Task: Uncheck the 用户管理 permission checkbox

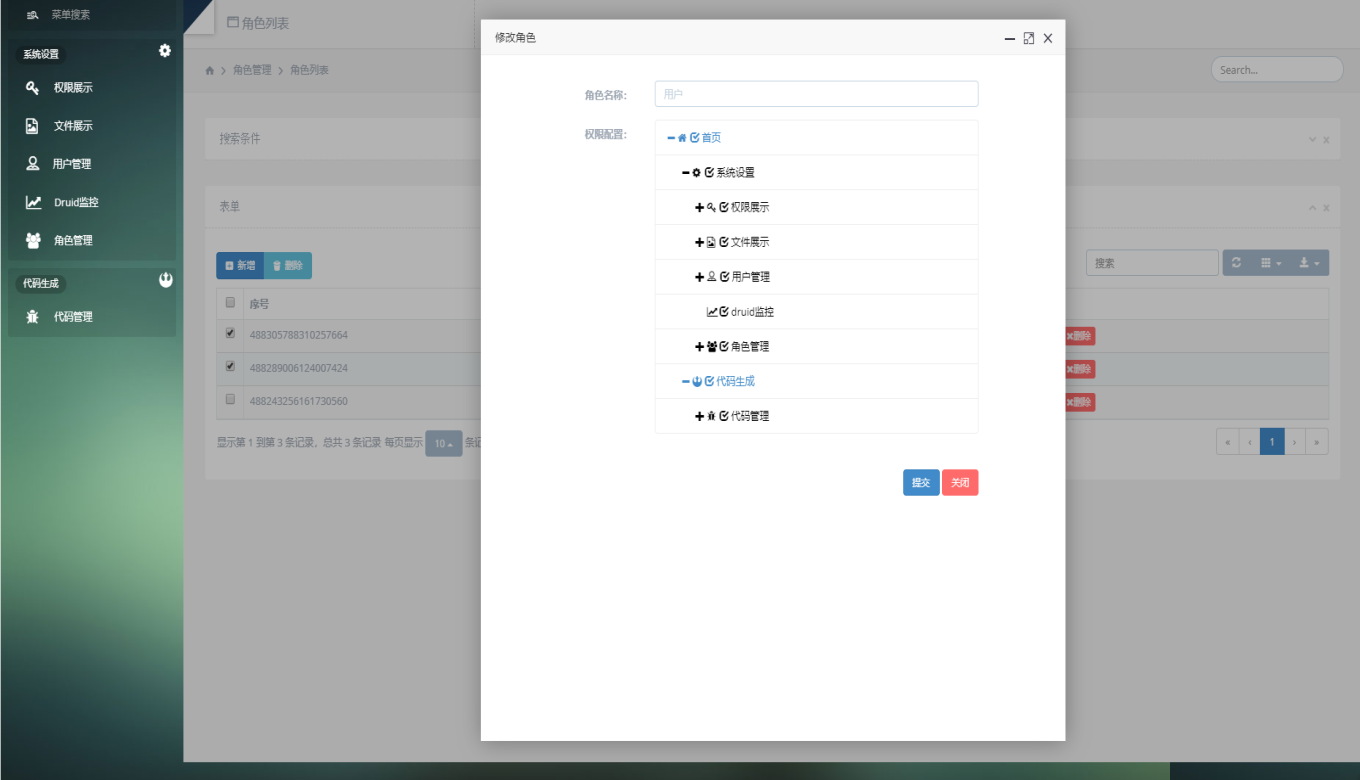Action: point(724,277)
